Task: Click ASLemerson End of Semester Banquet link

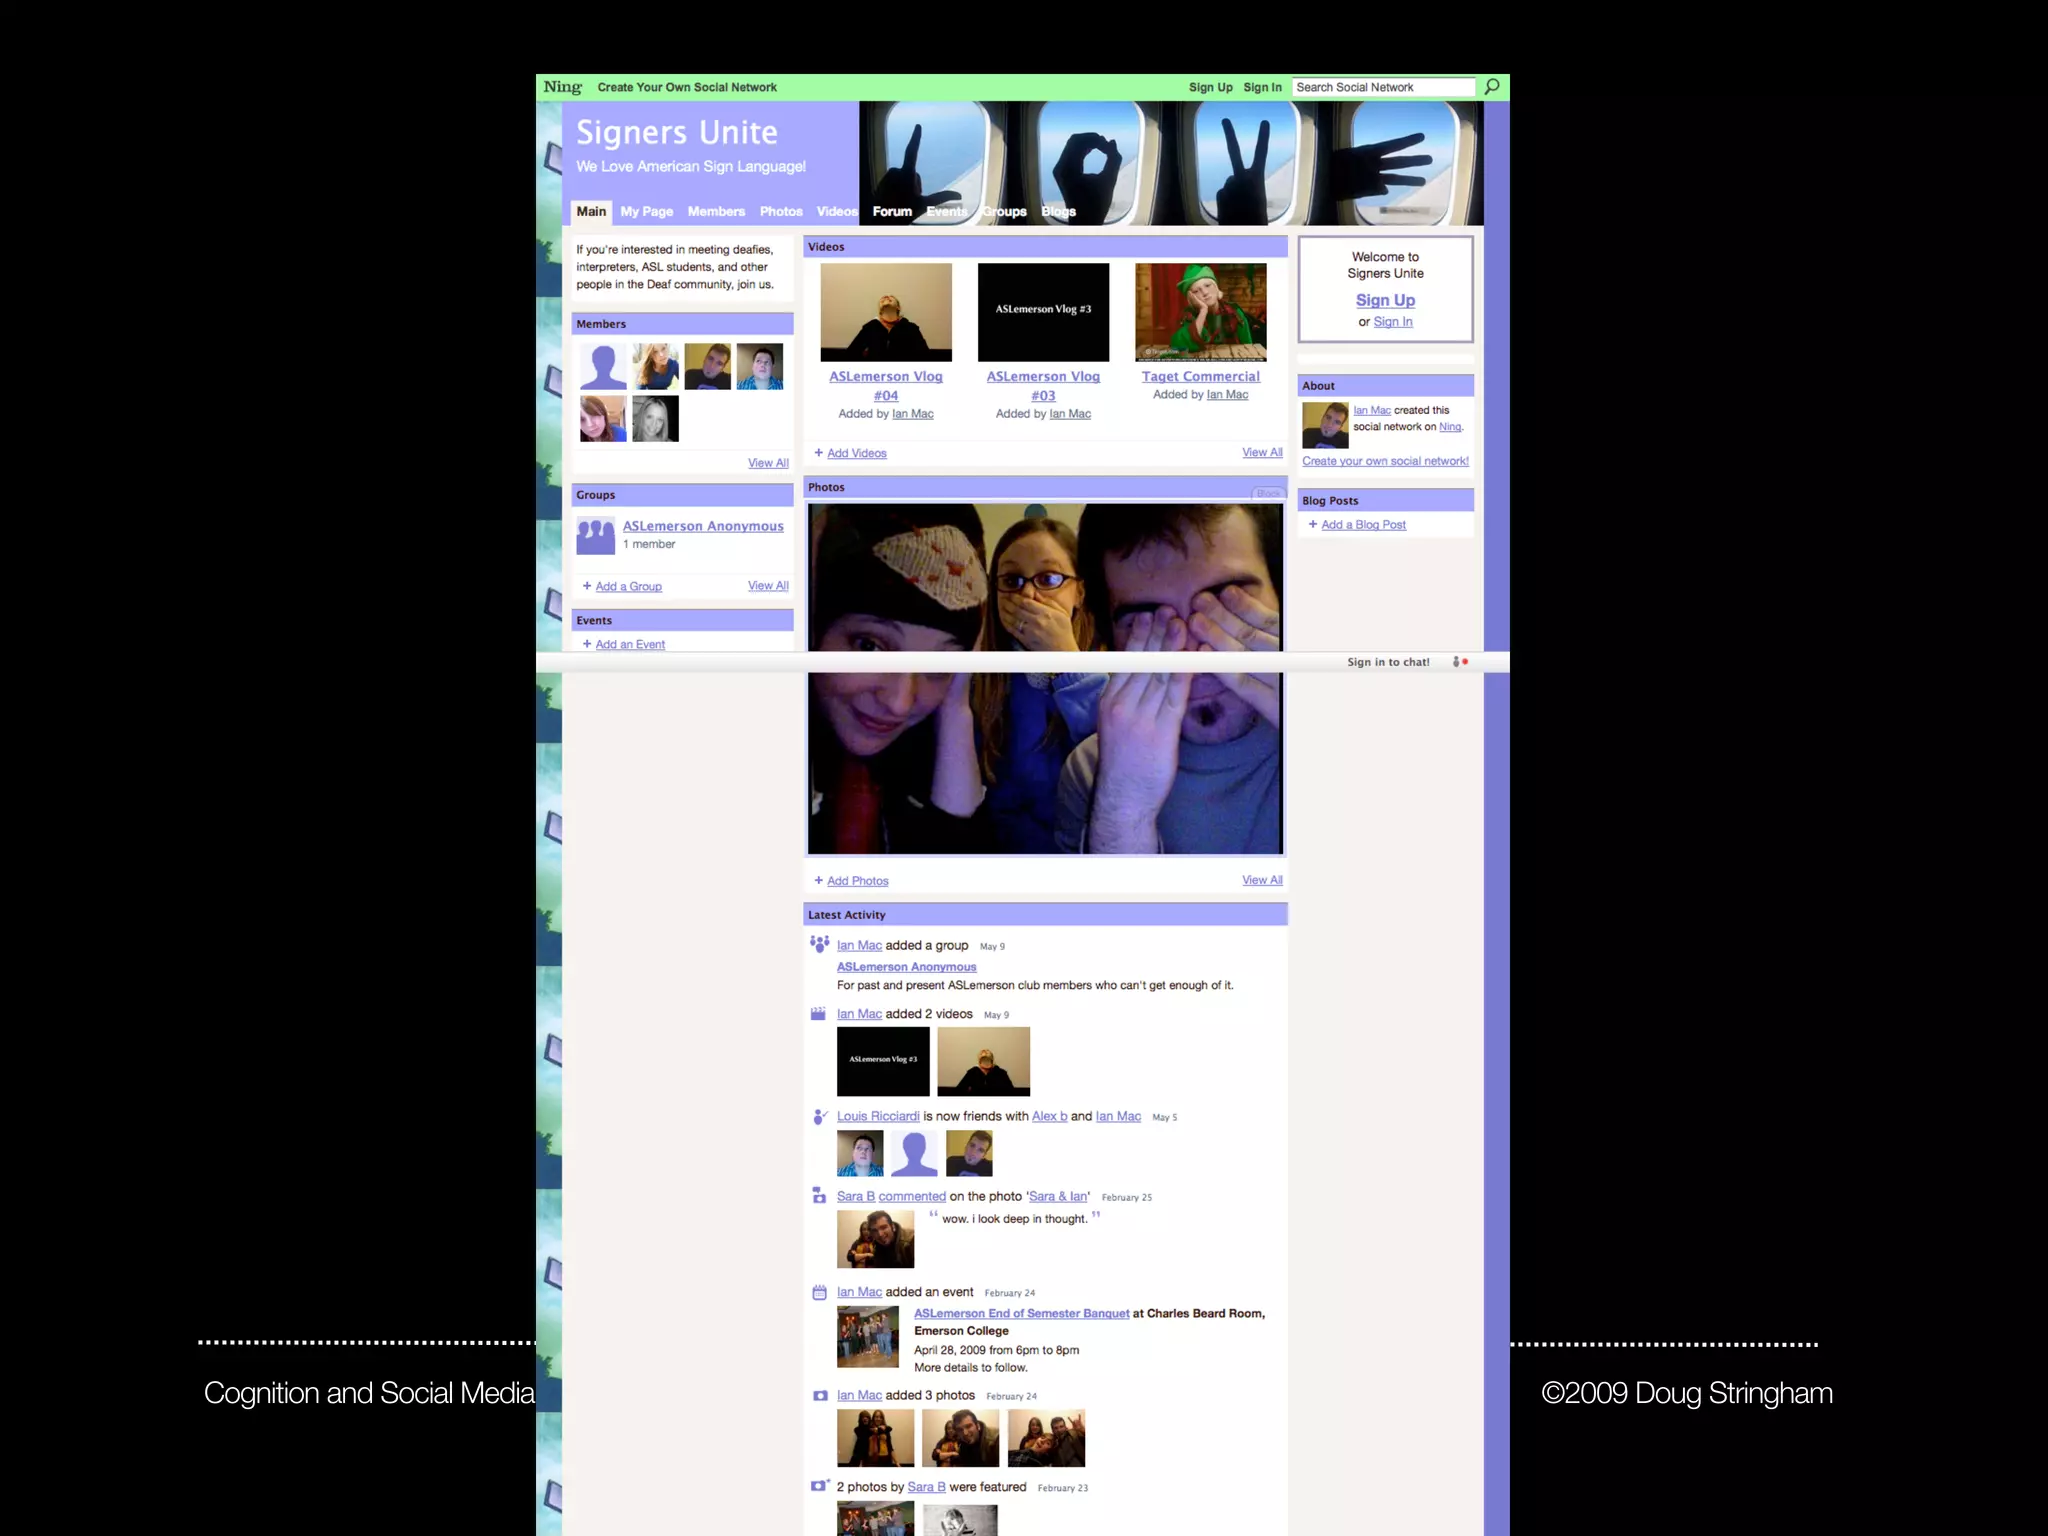Action: 1021,1313
